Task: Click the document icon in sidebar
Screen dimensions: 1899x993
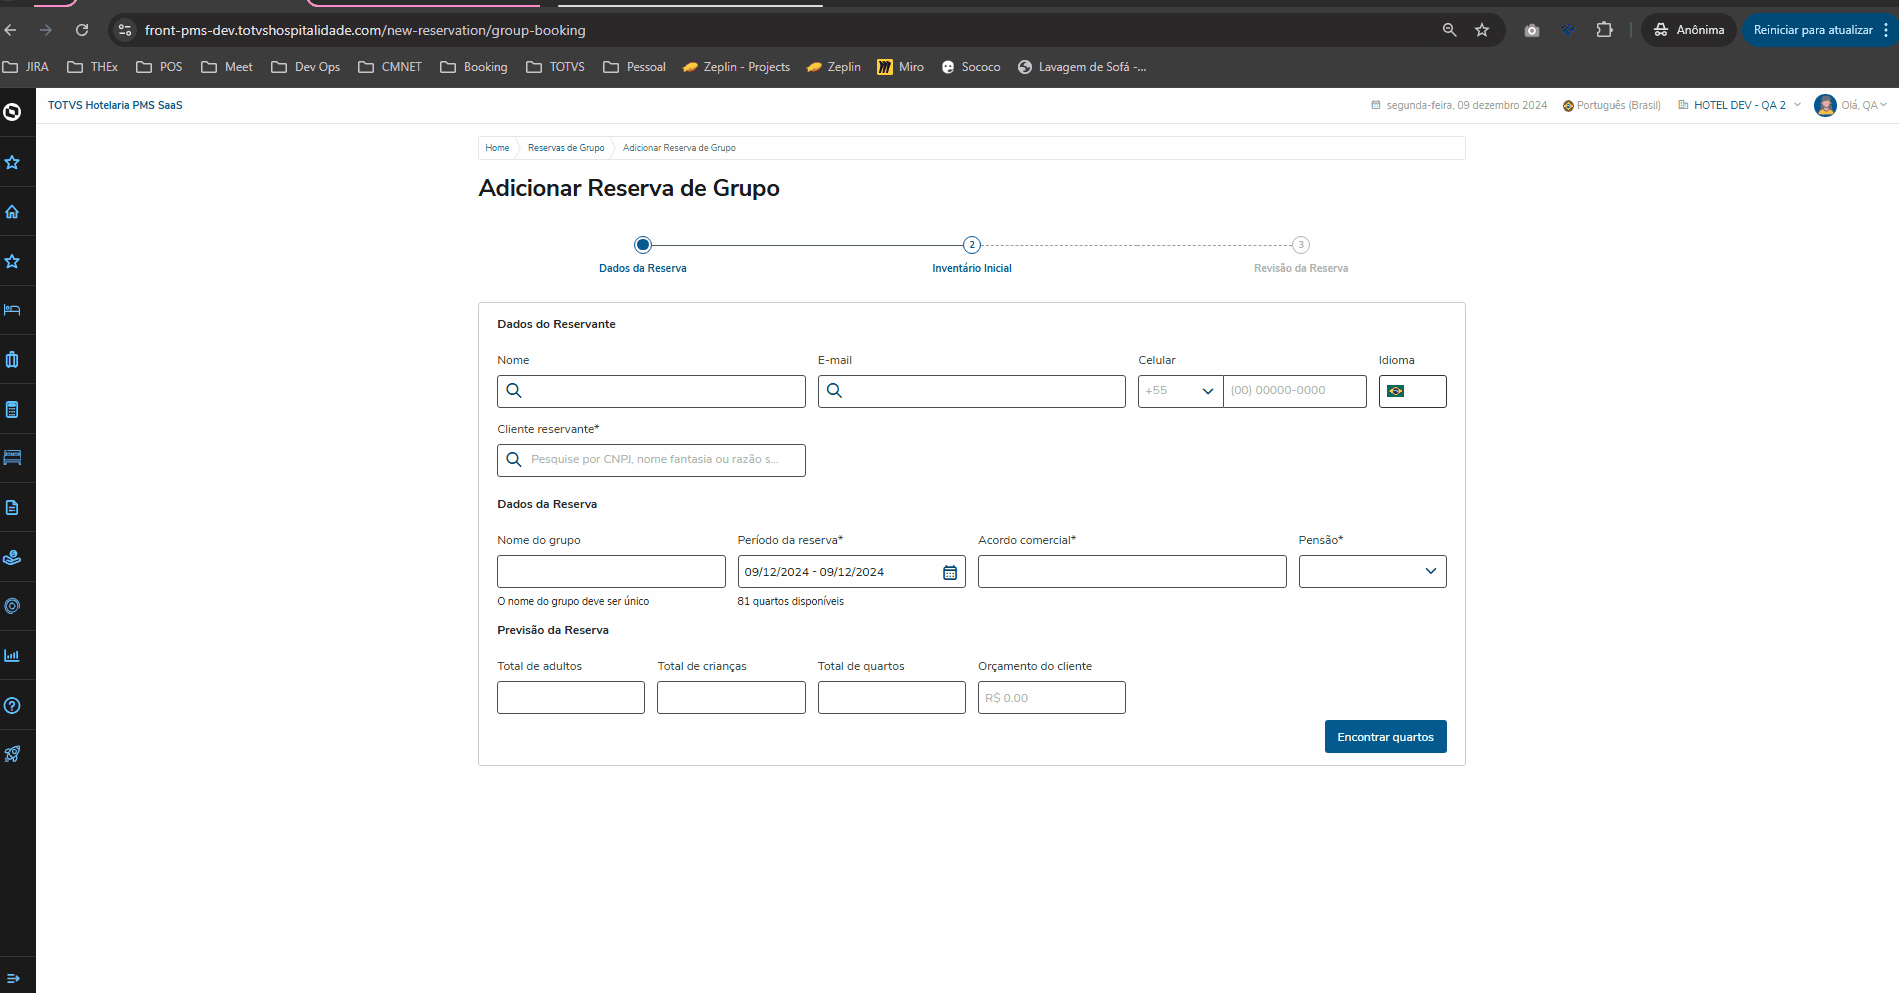Action: [x=12, y=508]
